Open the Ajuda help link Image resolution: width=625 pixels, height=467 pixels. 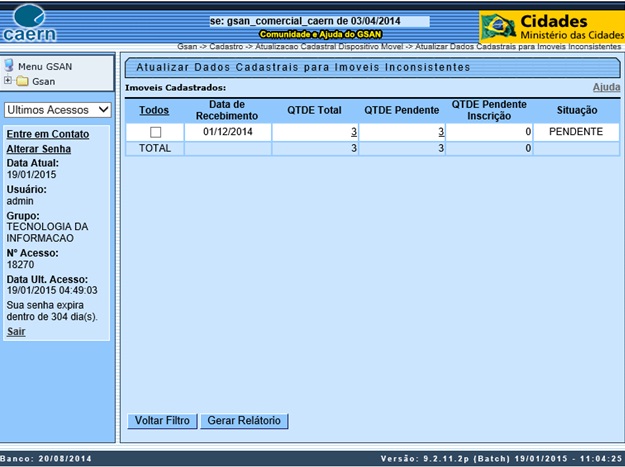pyautogui.click(x=606, y=88)
